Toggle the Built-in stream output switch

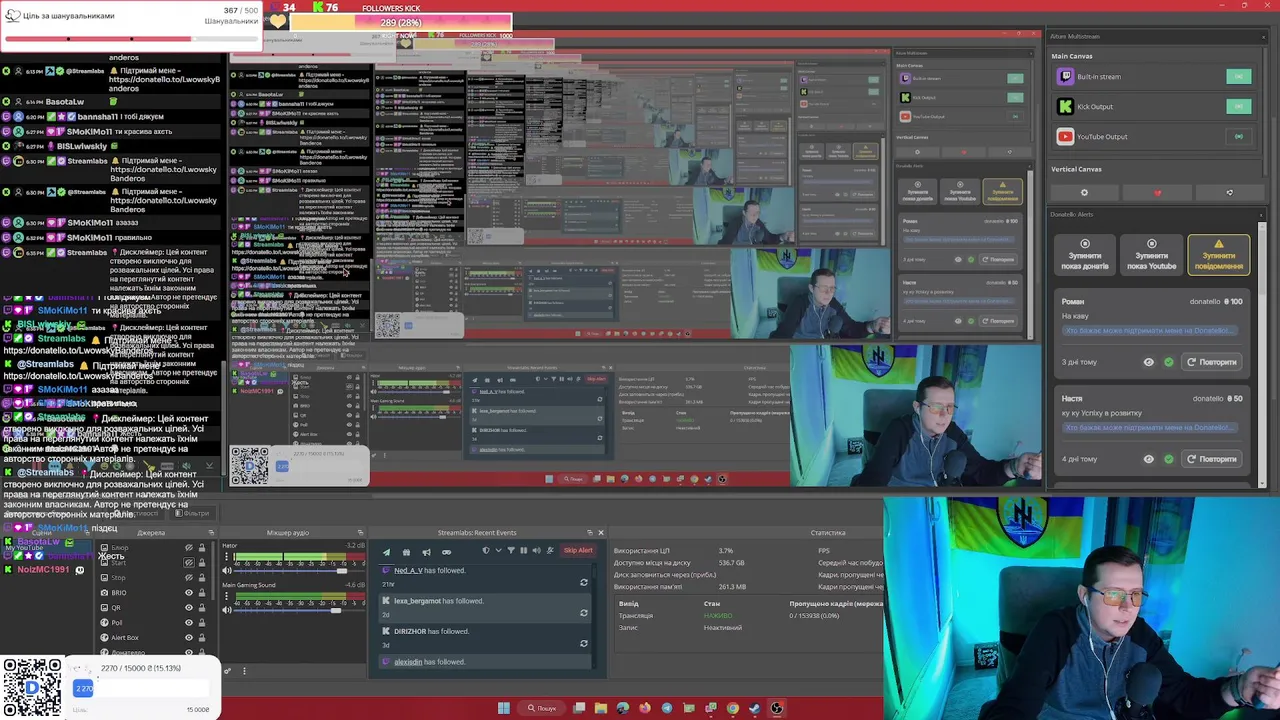click(1238, 77)
